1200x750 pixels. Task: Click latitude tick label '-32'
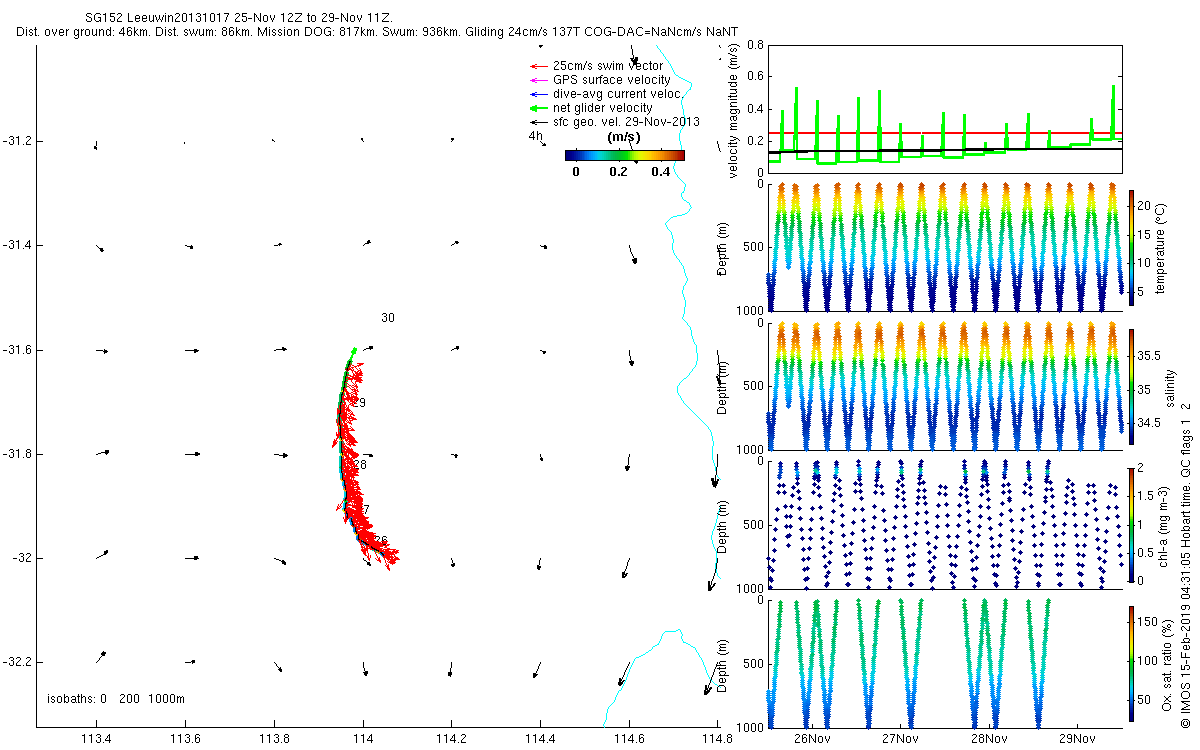[21, 558]
